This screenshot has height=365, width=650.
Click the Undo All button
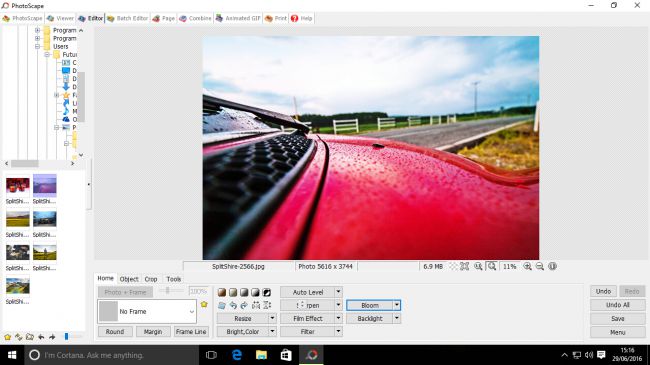click(618, 305)
